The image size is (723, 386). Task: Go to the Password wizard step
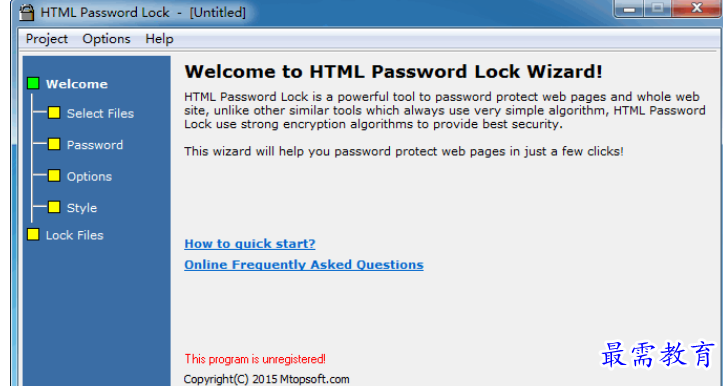click(95, 145)
